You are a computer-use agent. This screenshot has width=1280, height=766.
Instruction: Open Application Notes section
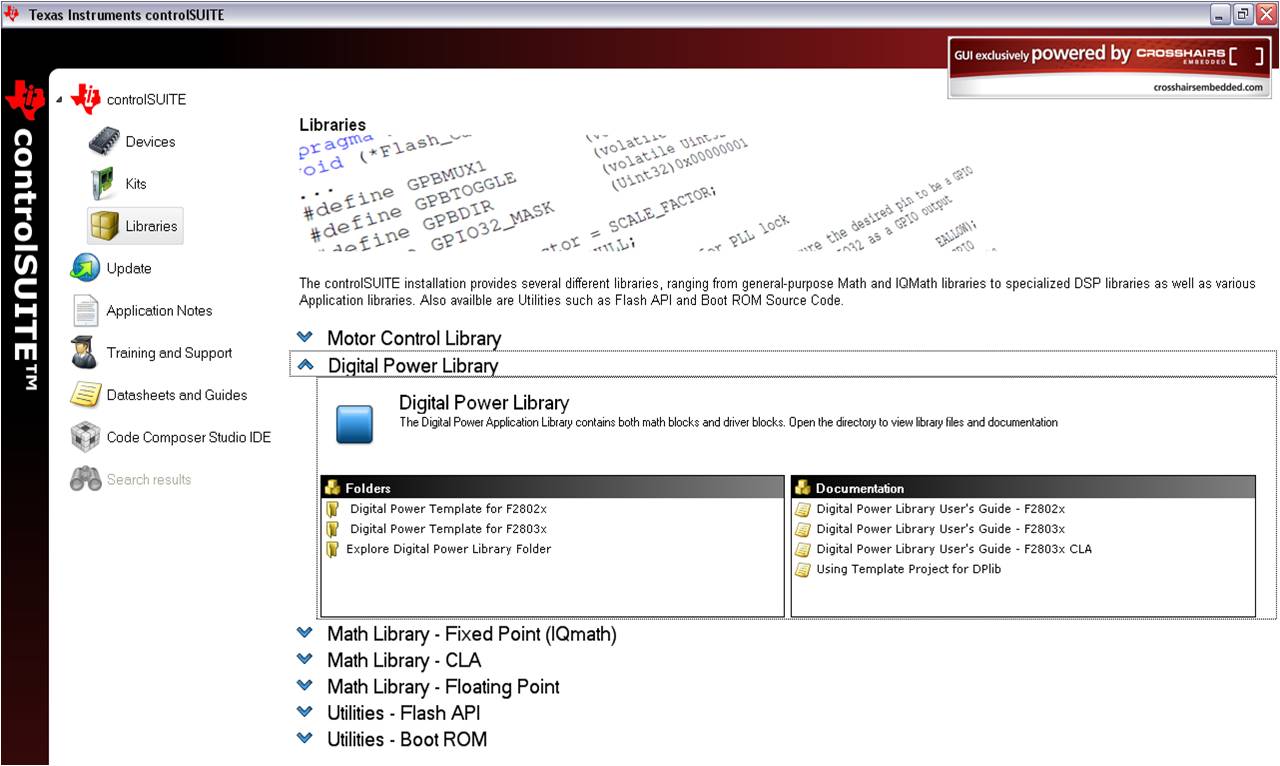pos(159,311)
